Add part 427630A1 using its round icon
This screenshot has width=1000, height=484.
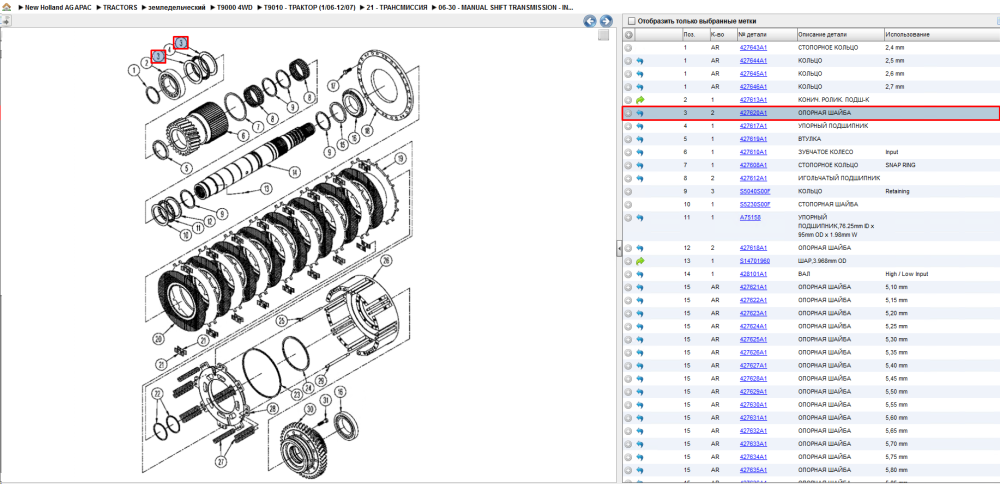pos(628,404)
